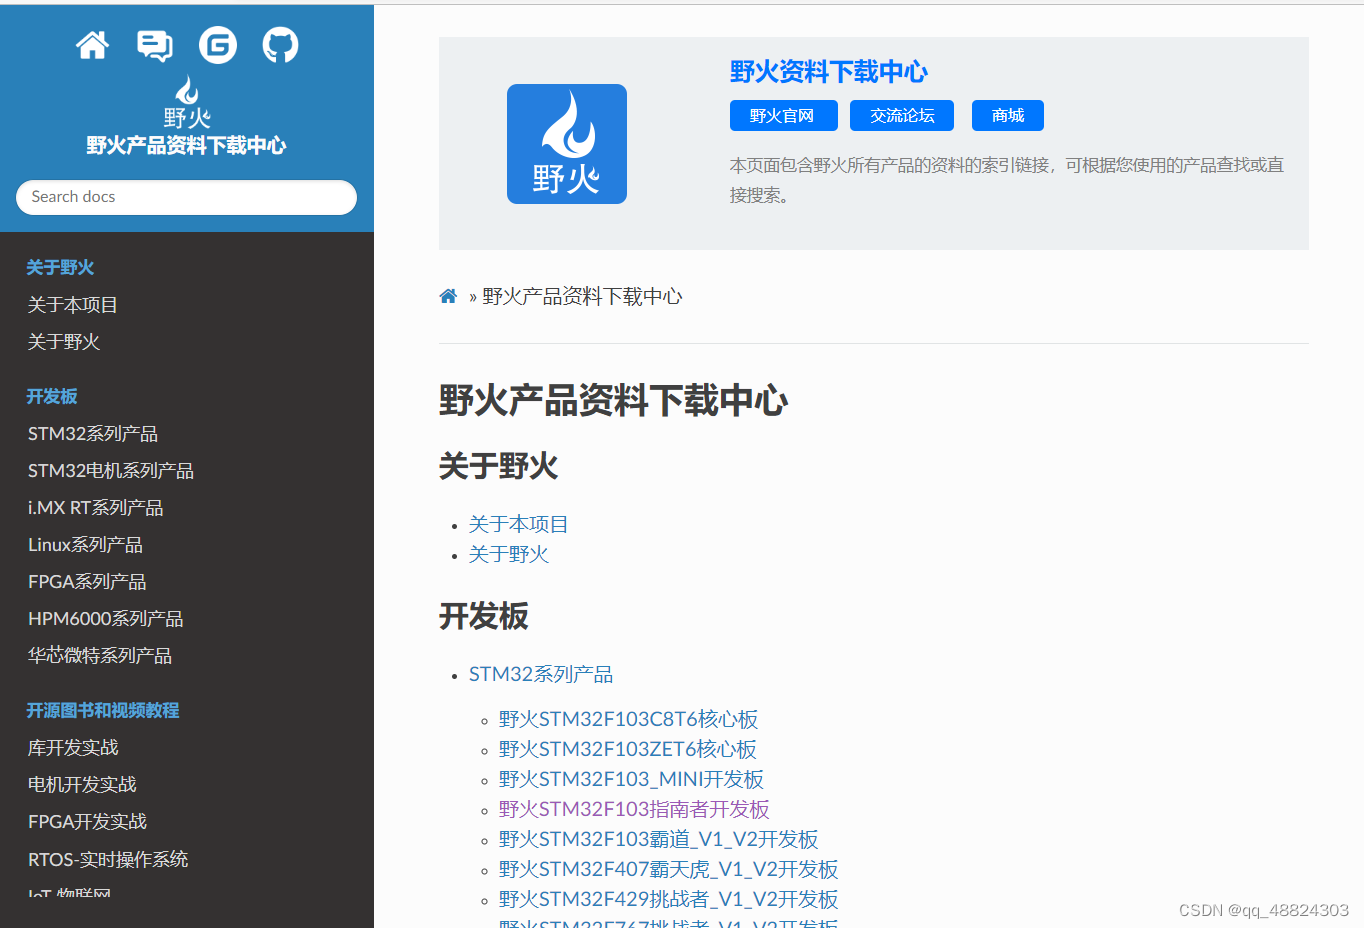1364x928 pixels.
Task: Open 野火STM32F103ZET6核心板 link
Action: pos(628,749)
